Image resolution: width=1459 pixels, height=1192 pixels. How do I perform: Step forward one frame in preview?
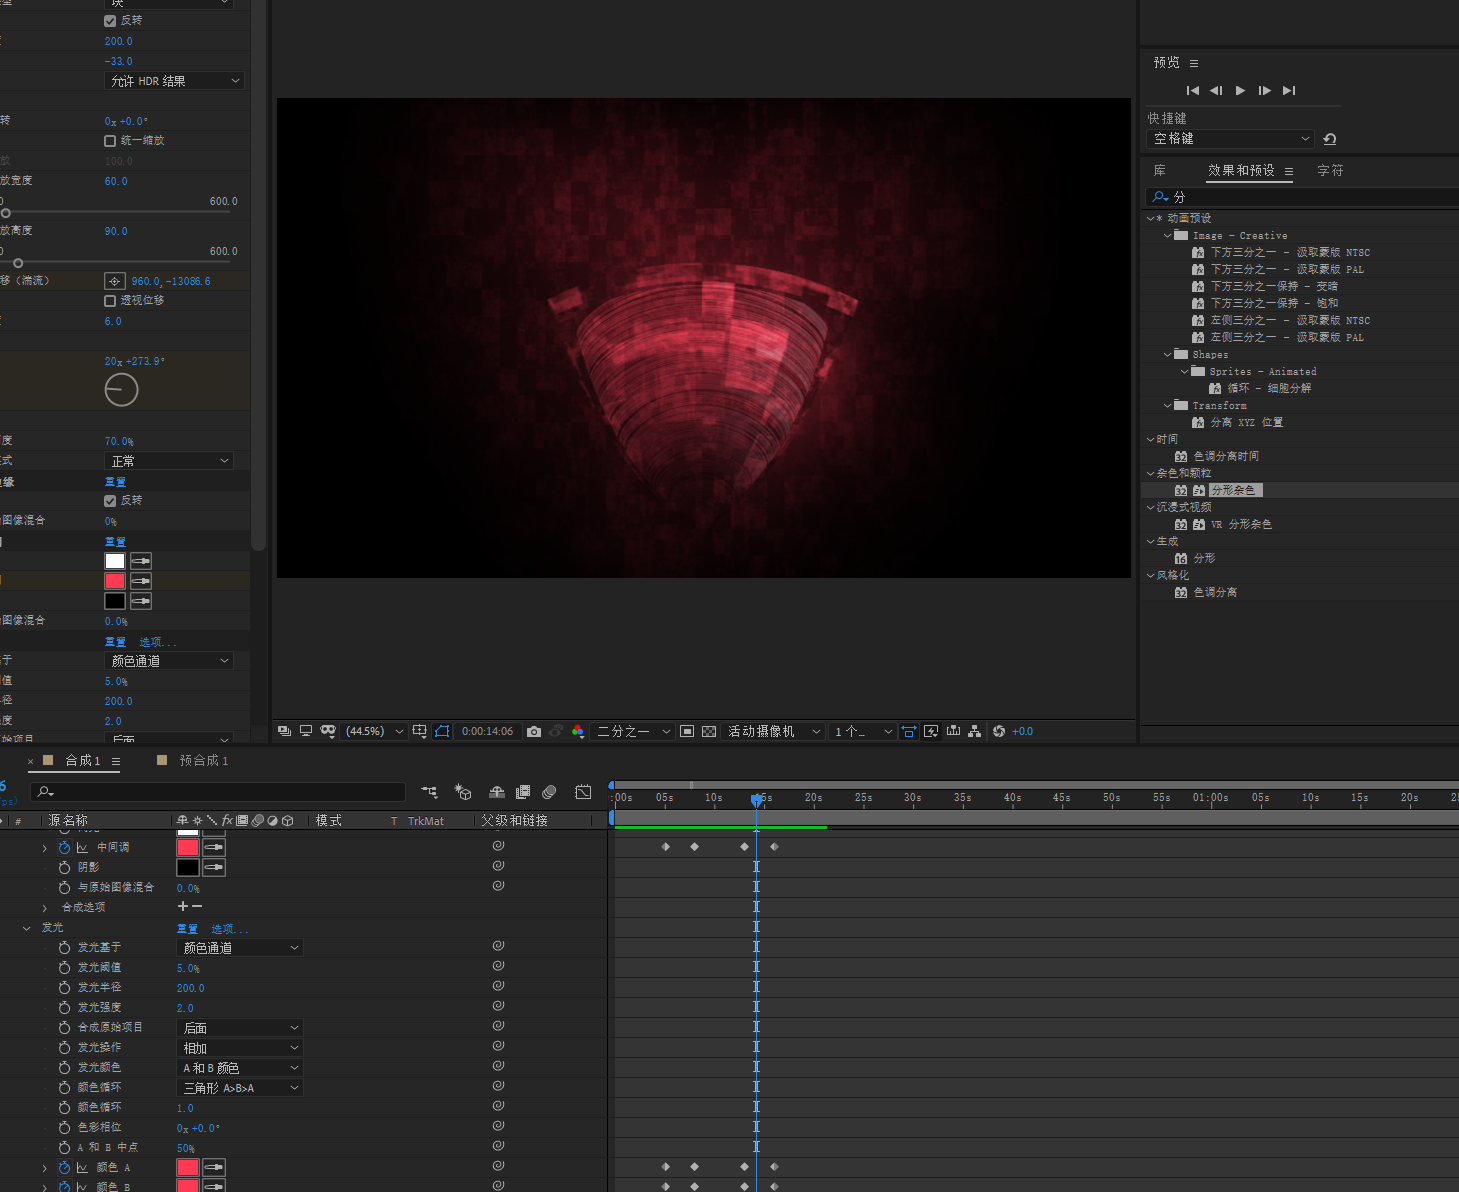[1264, 90]
